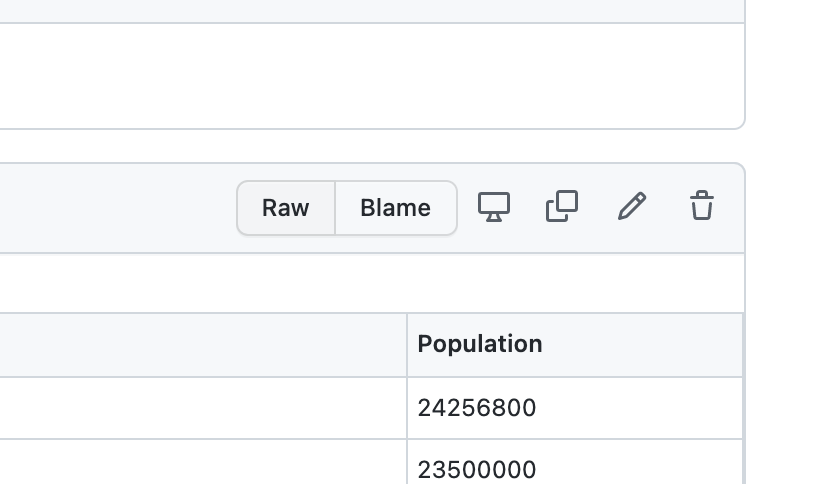Open file with GitHub Desktop icon
The height and width of the screenshot is (484, 820).
click(494, 207)
